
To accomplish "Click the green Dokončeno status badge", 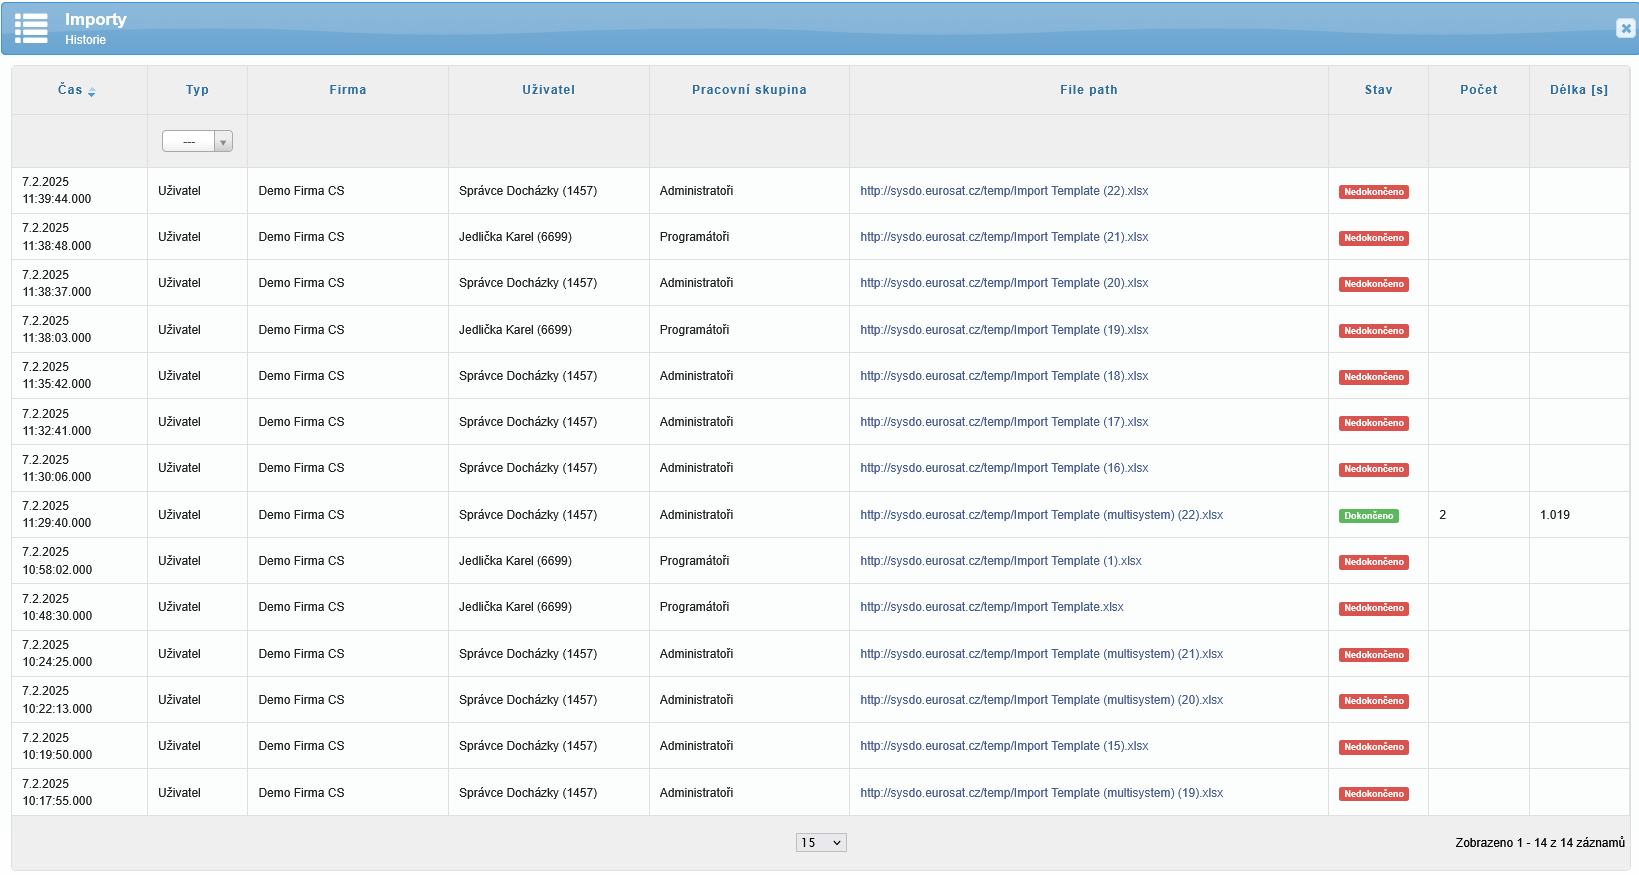I will coord(1368,516).
